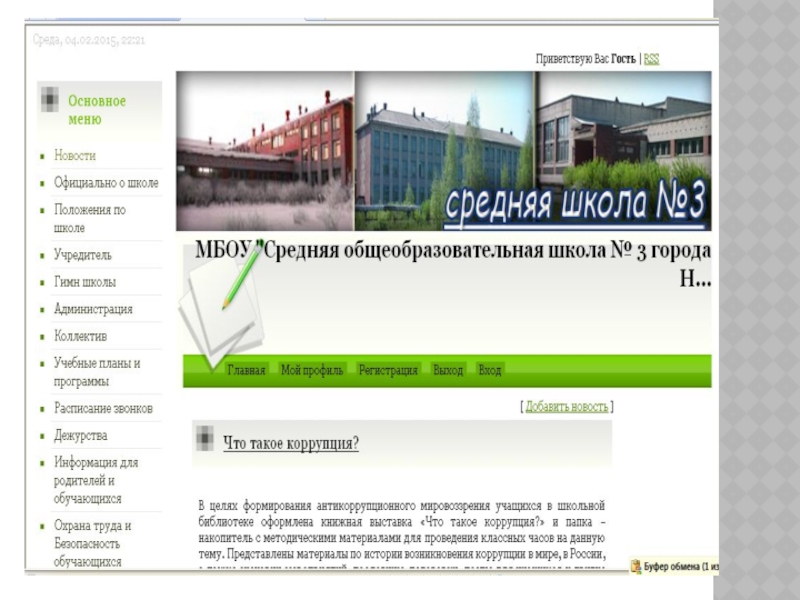The height and width of the screenshot is (600, 800).
Task: Open Учебные планы и программы
Action: coord(97,372)
